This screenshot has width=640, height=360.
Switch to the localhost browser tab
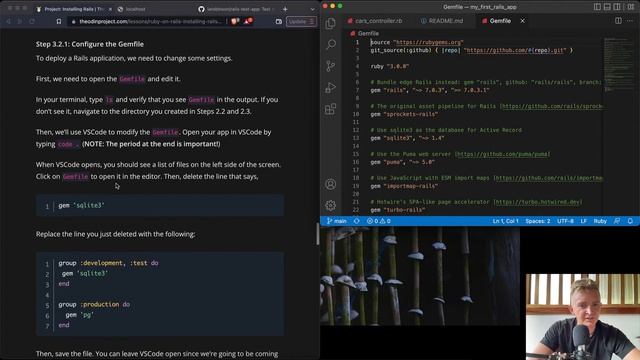pos(135,9)
